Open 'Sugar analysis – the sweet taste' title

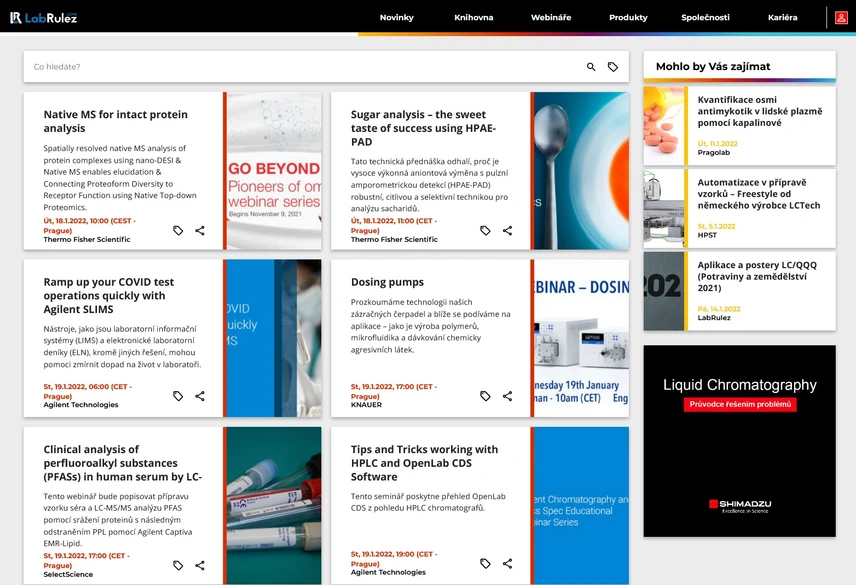423,128
